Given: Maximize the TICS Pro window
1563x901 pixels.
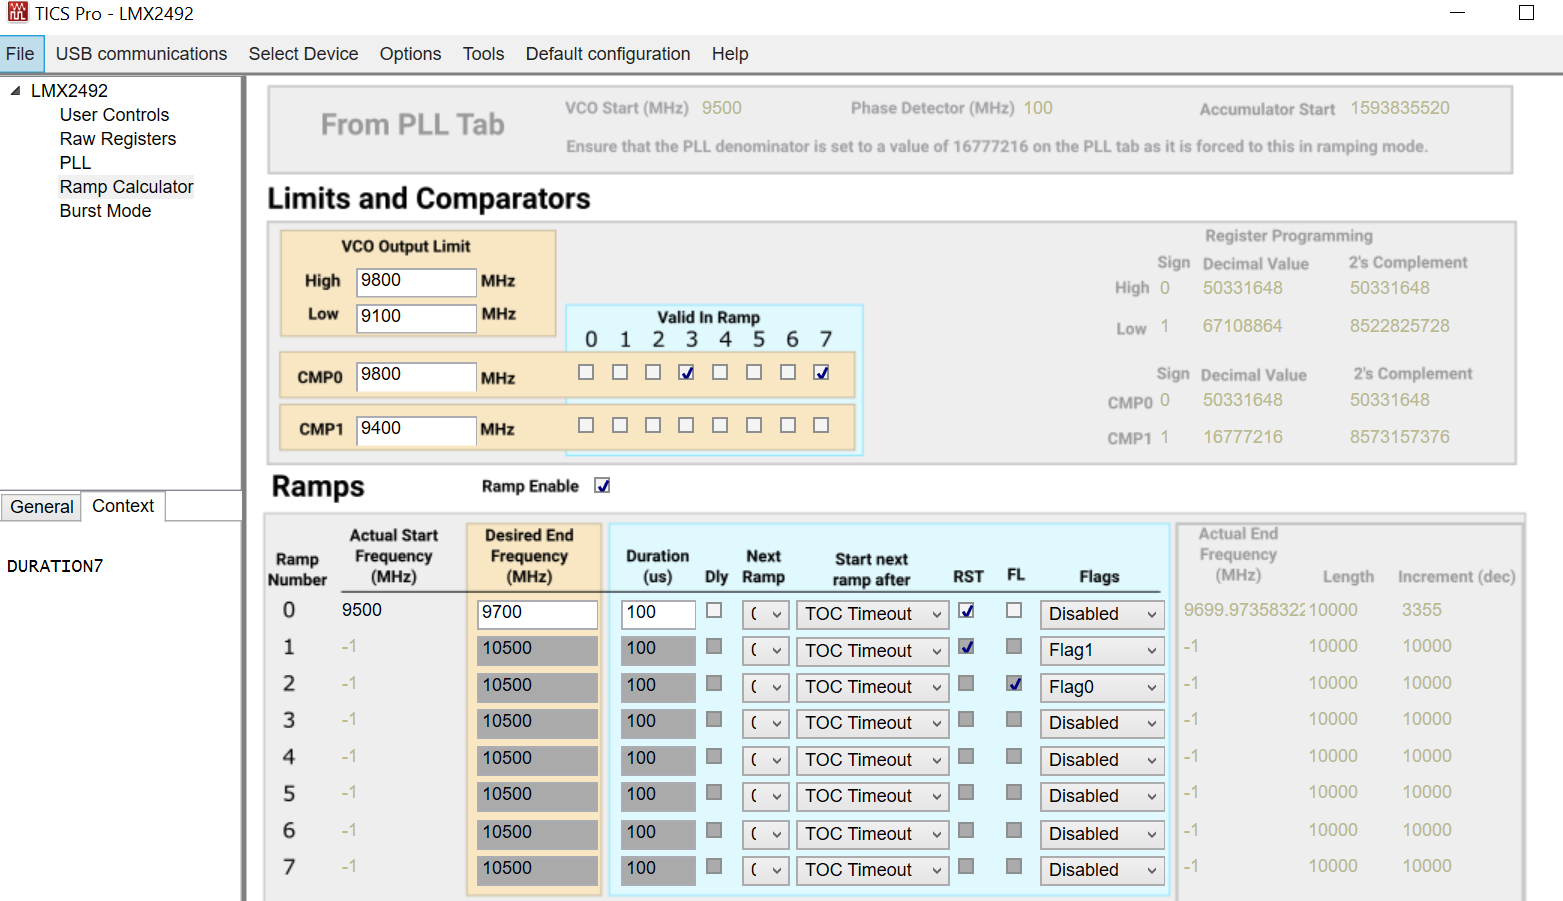Looking at the screenshot, I should click(x=1526, y=13).
